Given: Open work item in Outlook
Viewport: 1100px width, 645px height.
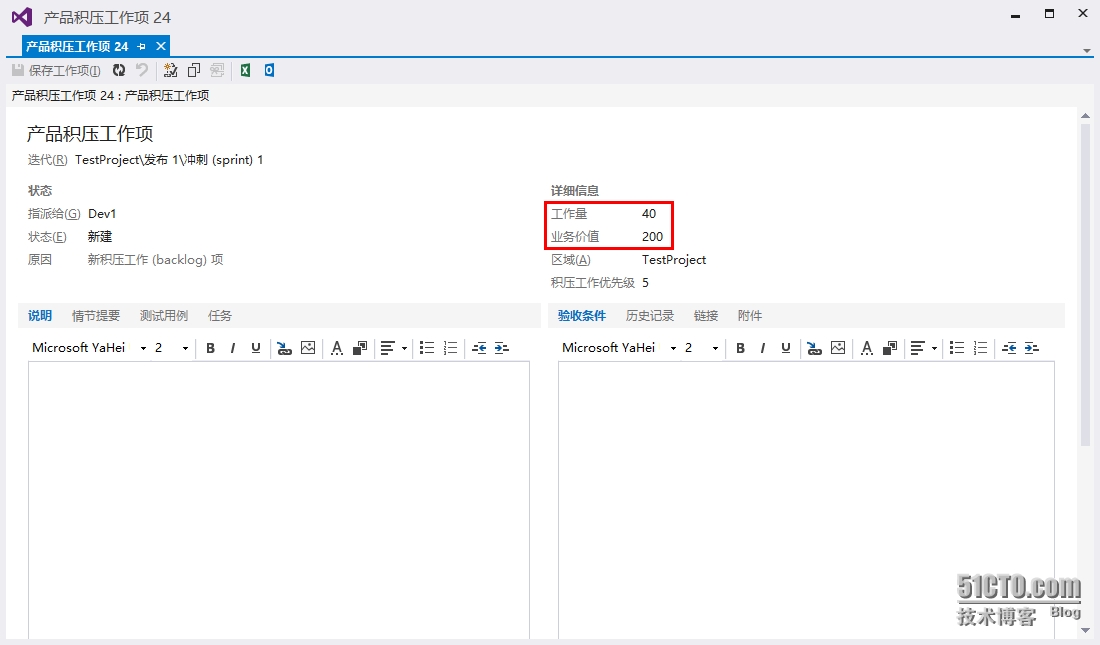Looking at the screenshot, I should (x=269, y=70).
